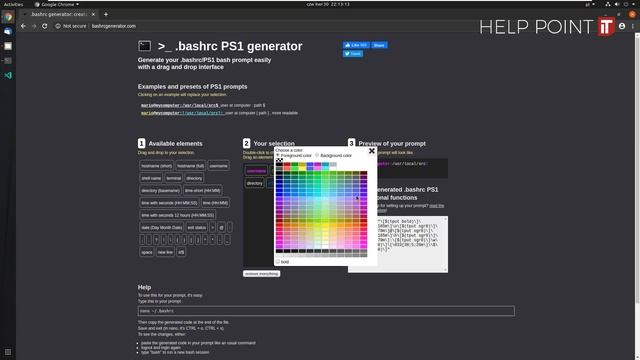Click the Chrome icon in the dock
640x360 pixels.
[8, 17]
